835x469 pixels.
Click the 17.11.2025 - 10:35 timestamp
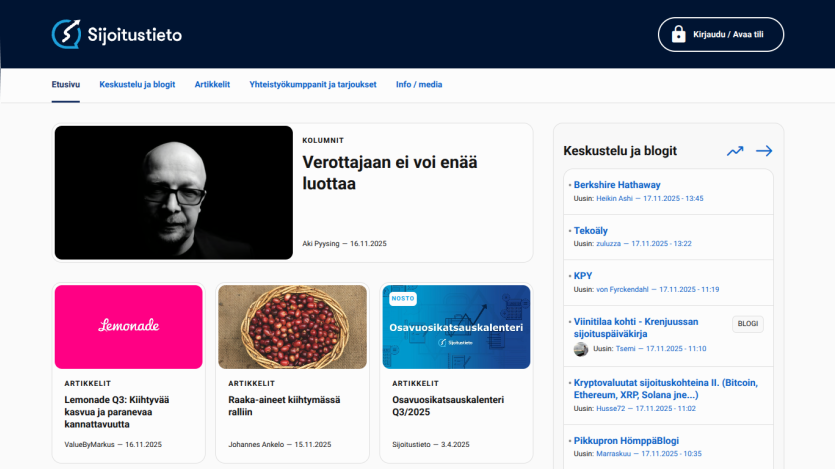[x=672, y=454]
